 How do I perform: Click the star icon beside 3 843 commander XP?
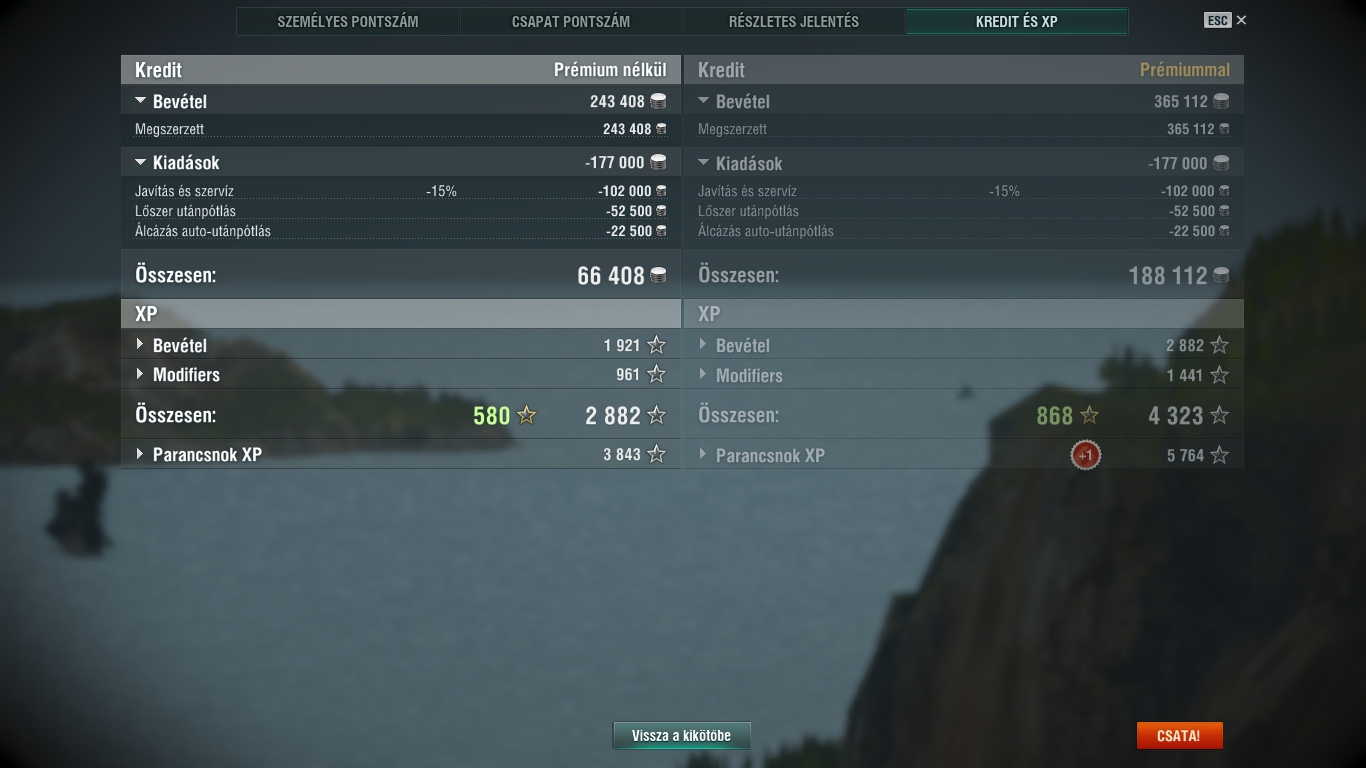(657, 454)
